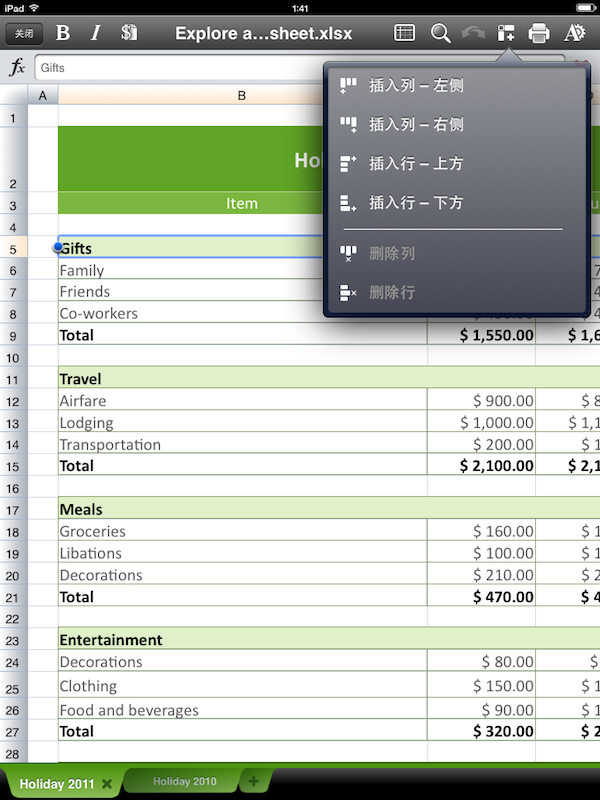
Task: Toggle italic formatting in toolbar
Action: pyautogui.click(x=96, y=33)
